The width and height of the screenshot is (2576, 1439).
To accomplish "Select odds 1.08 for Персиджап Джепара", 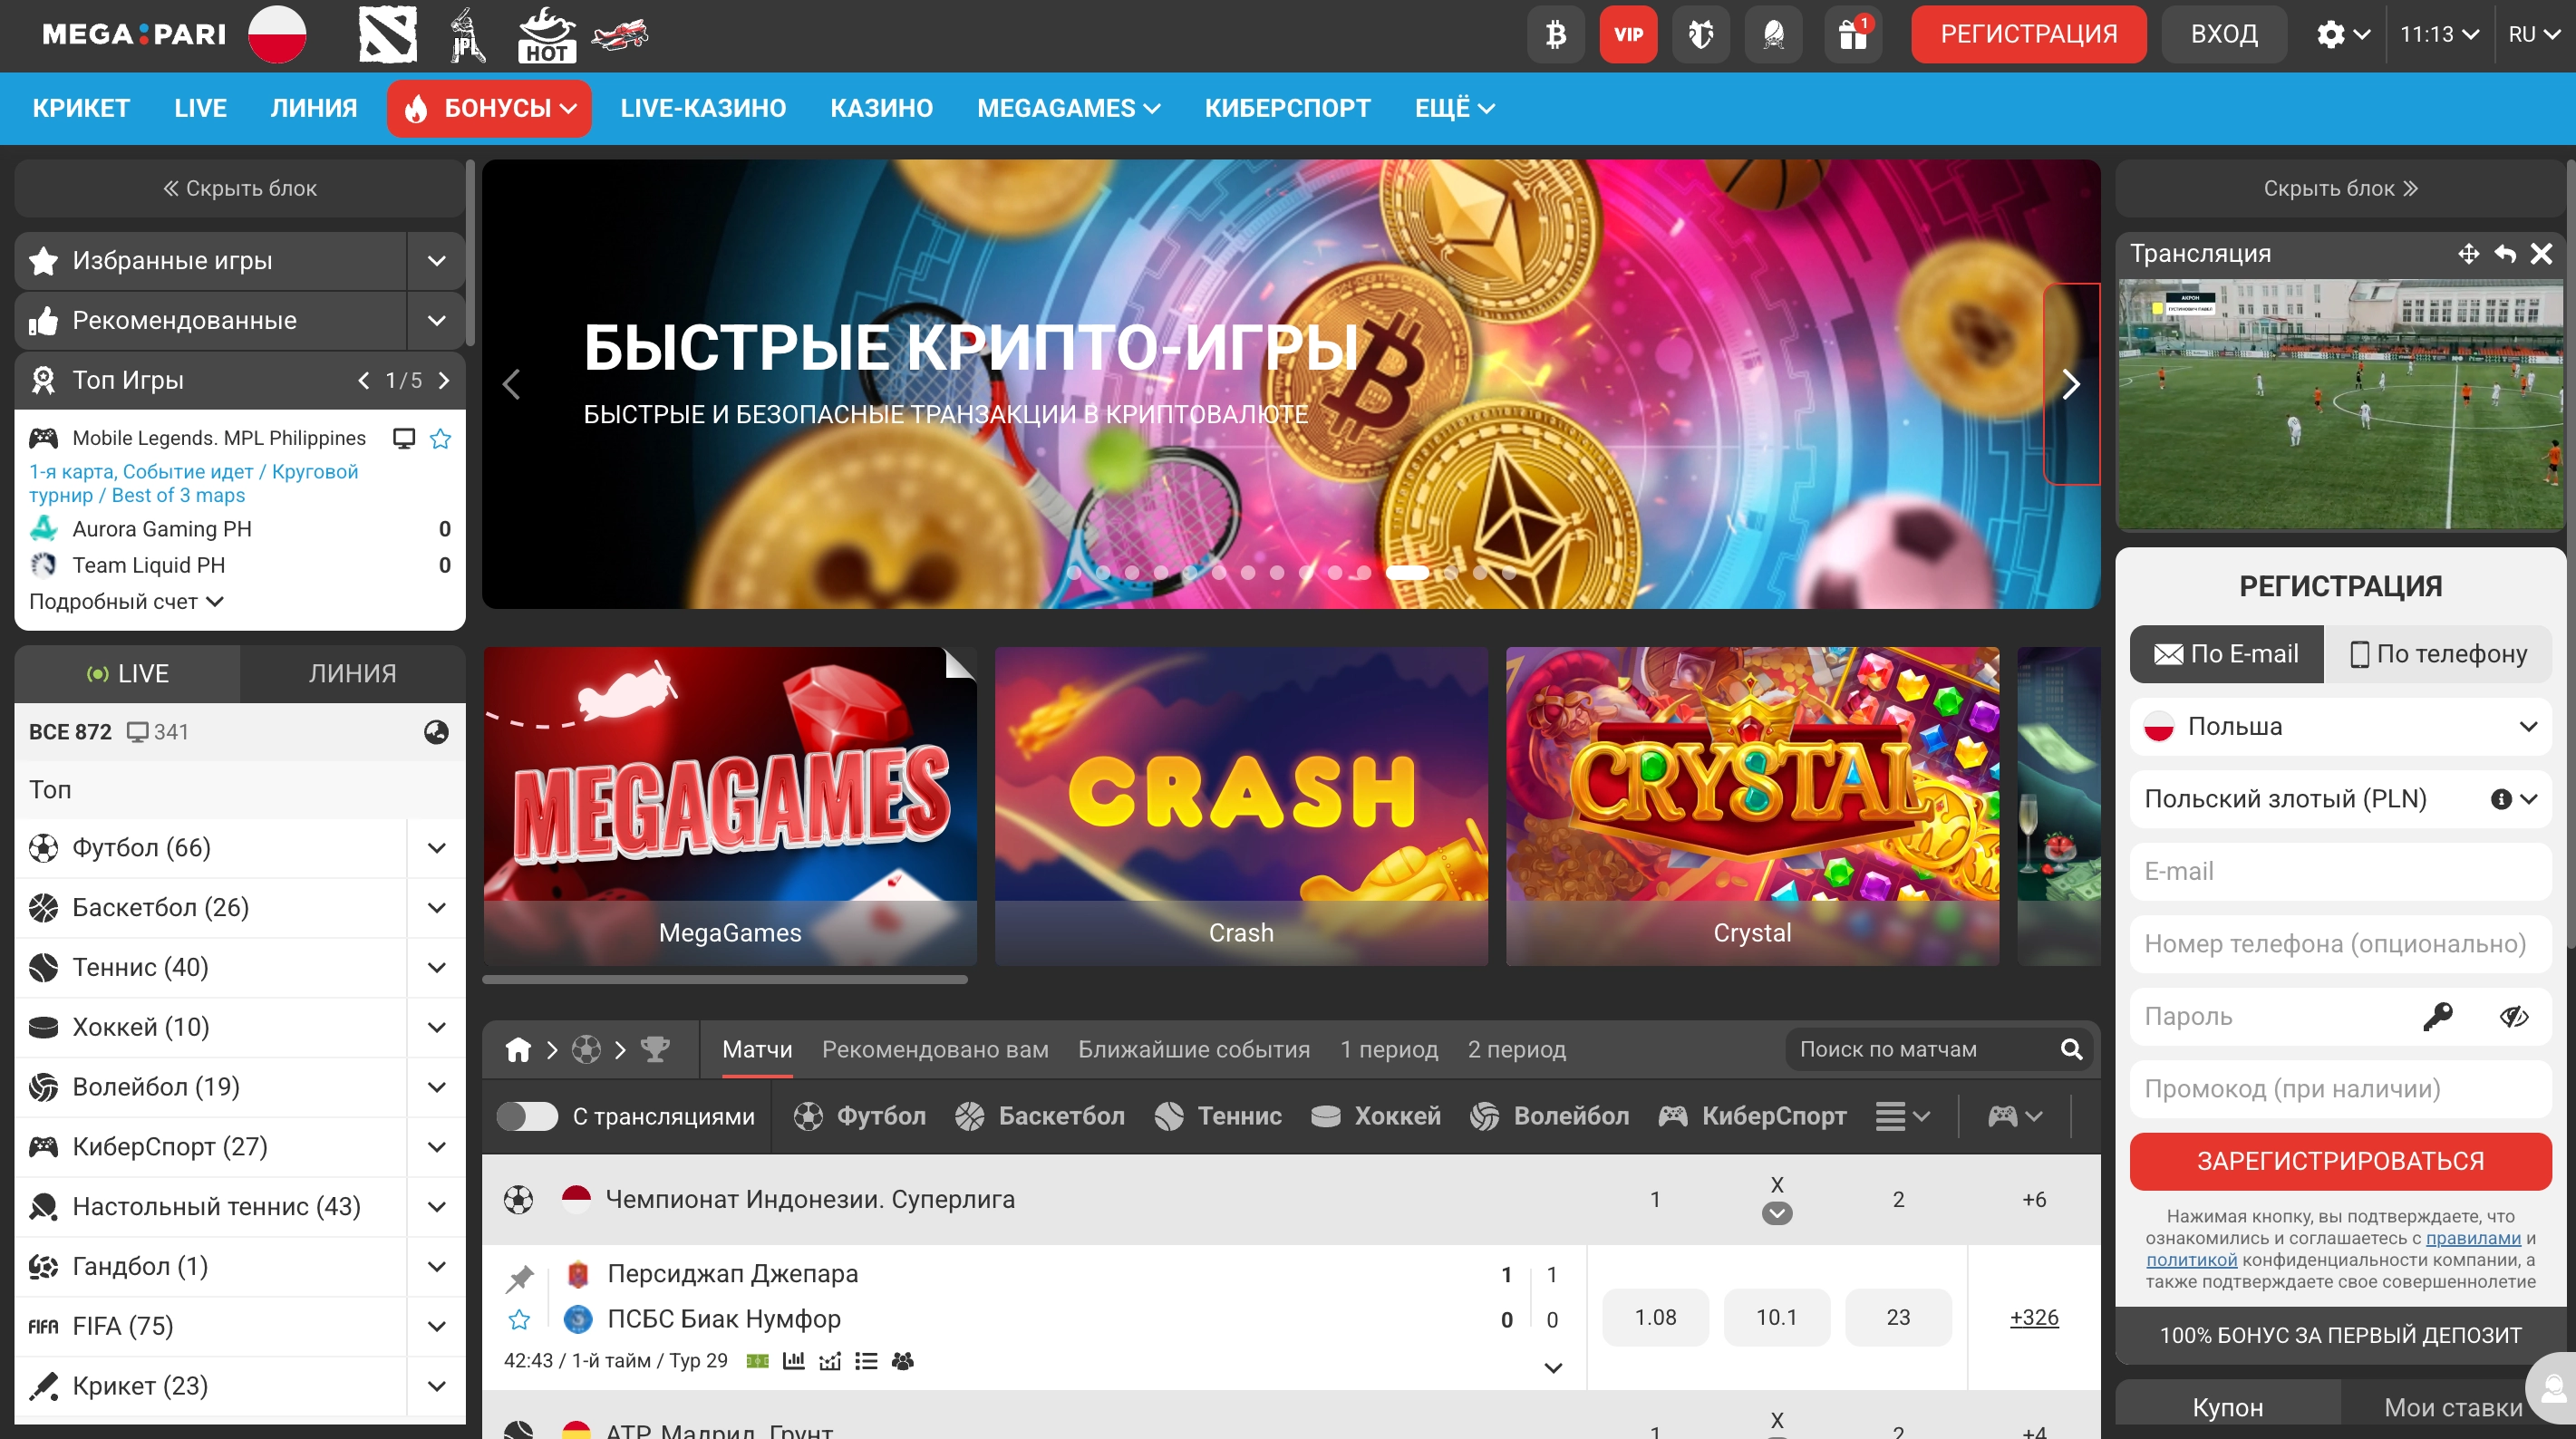I will [x=1655, y=1318].
